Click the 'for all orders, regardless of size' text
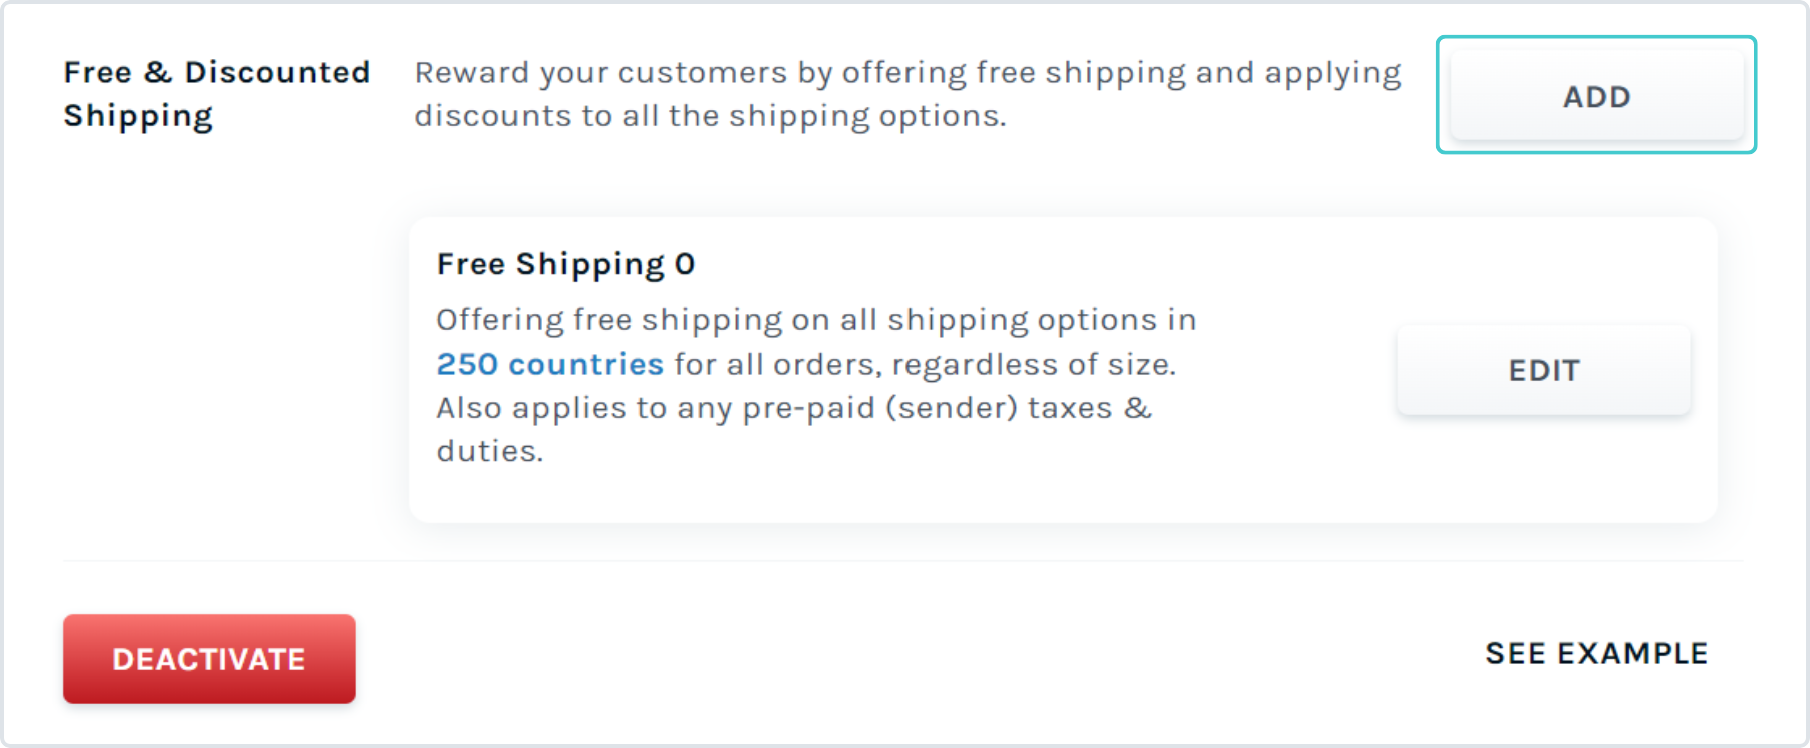 (925, 364)
